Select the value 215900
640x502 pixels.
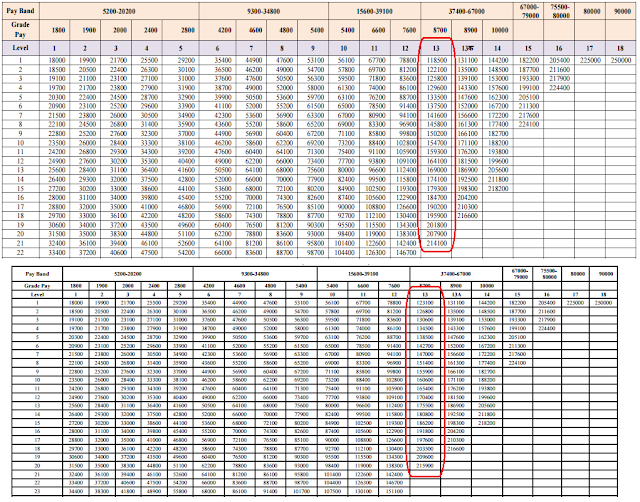click(x=425, y=466)
